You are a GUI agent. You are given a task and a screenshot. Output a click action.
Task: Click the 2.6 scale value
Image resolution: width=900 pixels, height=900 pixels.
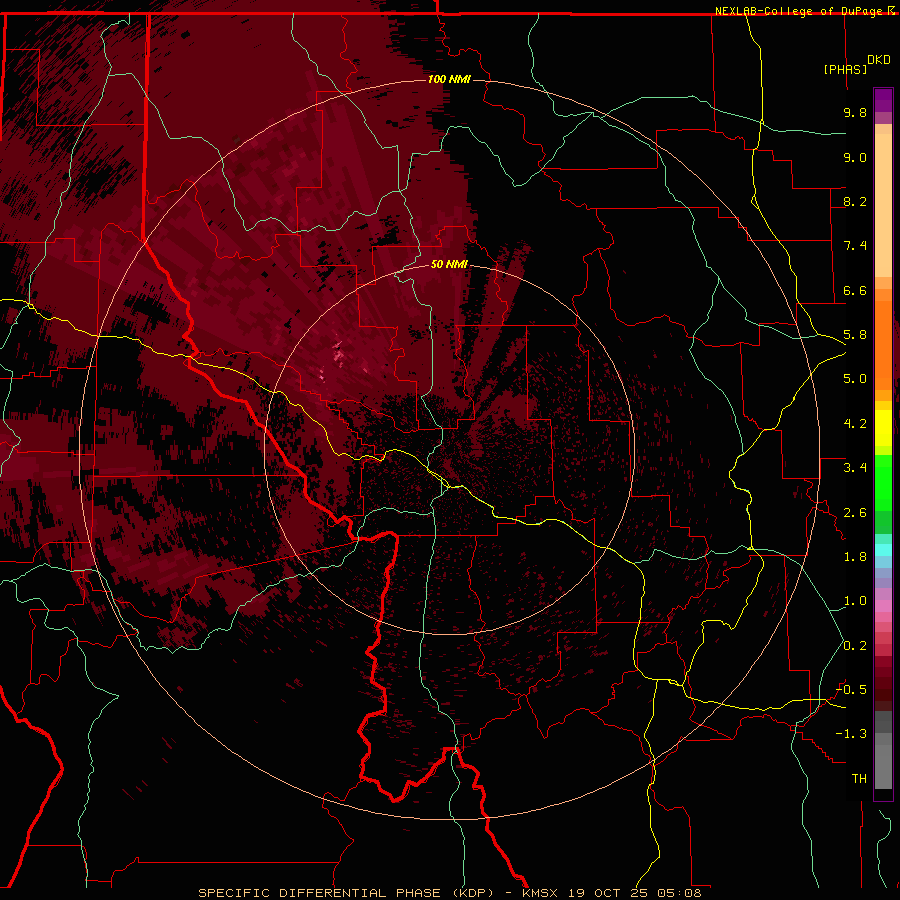(x=855, y=513)
